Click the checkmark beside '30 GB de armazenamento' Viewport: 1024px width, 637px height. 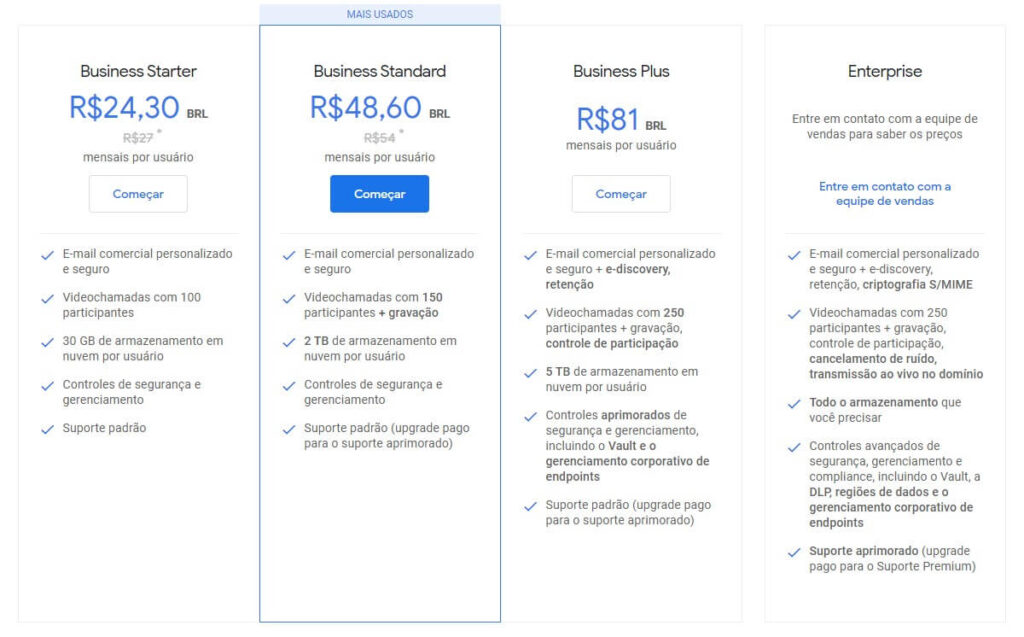(46, 341)
